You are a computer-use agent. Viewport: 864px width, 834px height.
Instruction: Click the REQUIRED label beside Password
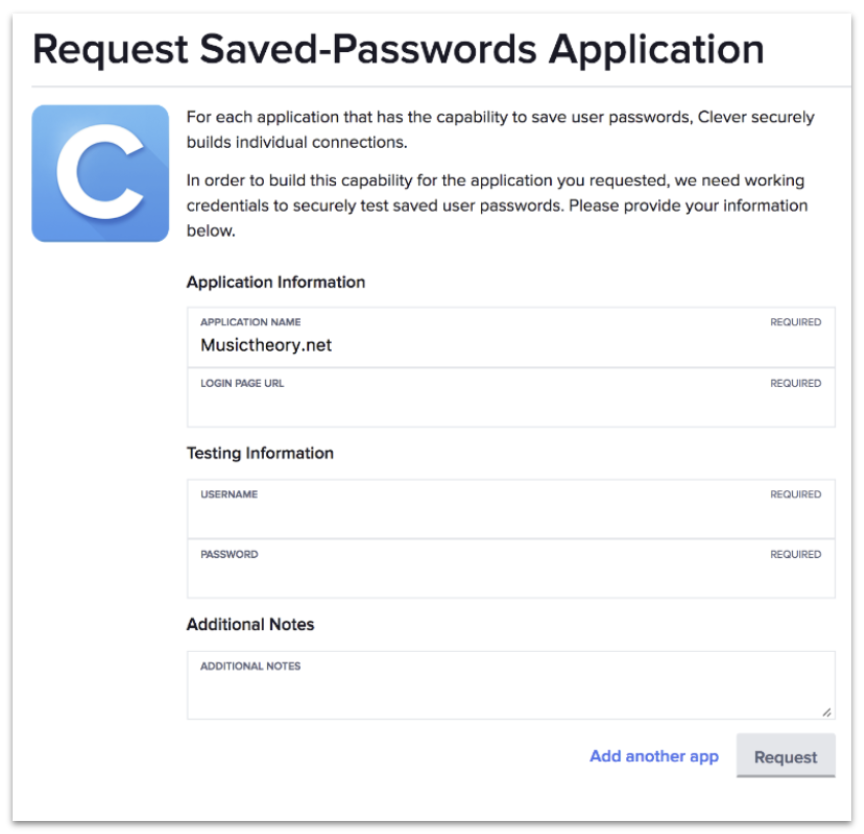(x=796, y=552)
